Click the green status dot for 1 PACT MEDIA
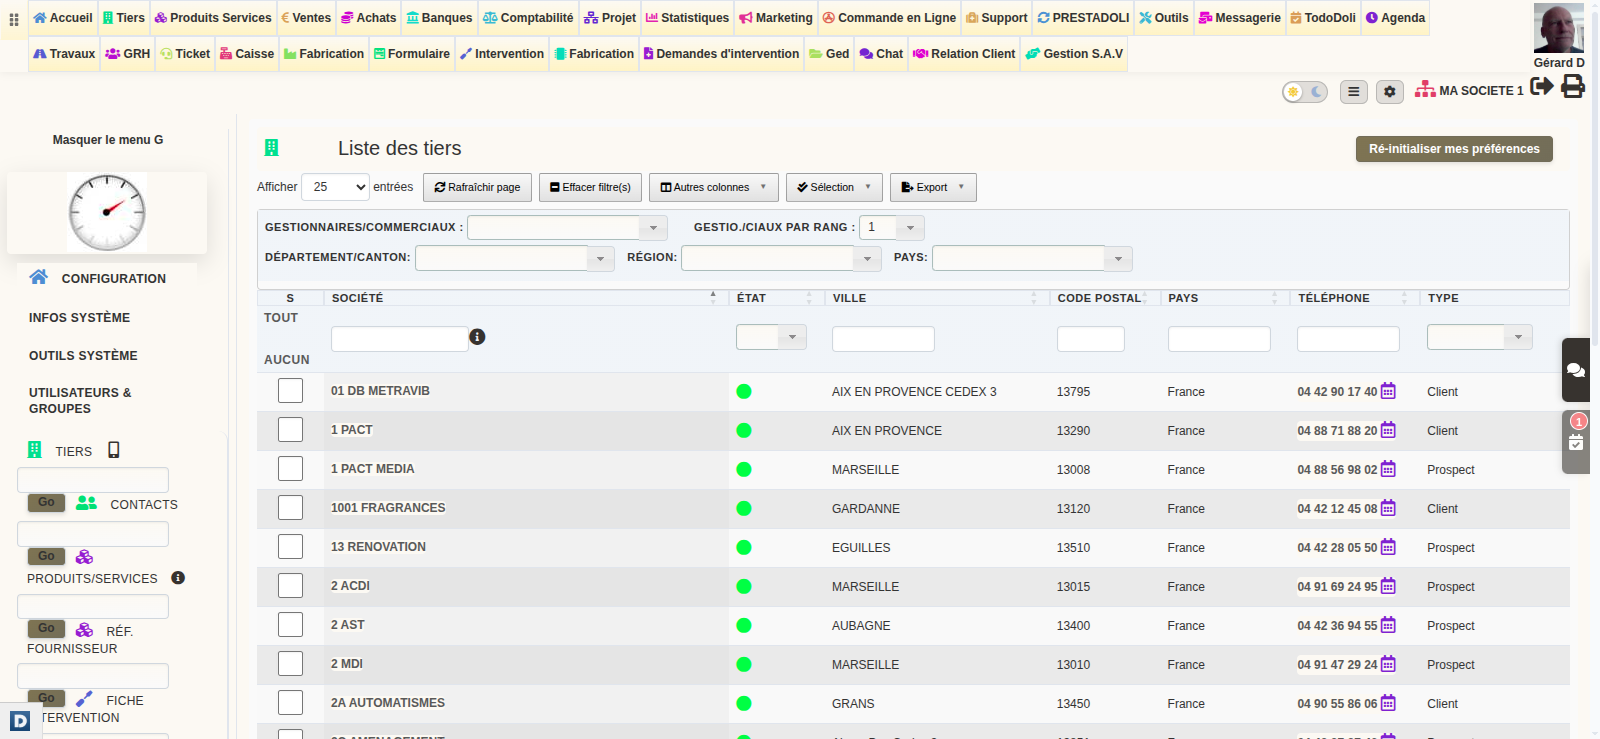Image resolution: width=1600 pixels, height=739 pixels. coord(744,470)
